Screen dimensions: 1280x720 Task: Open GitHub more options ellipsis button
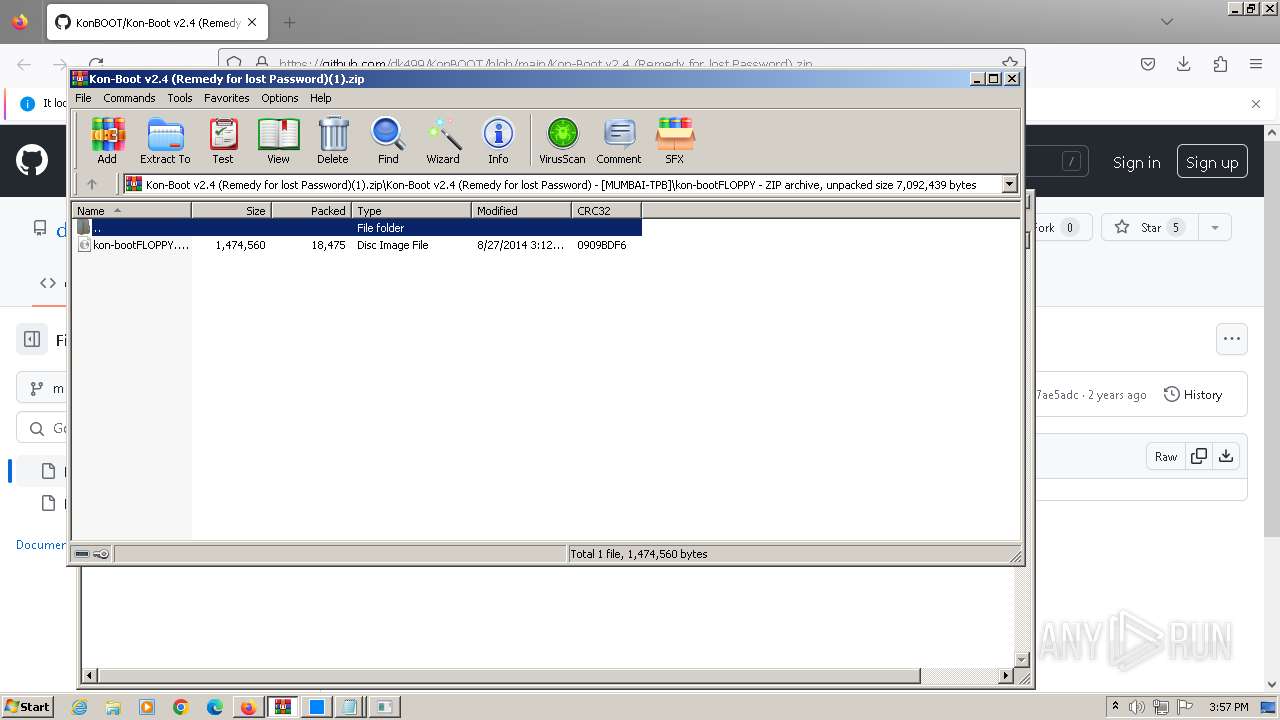(x=1232, y=339)
